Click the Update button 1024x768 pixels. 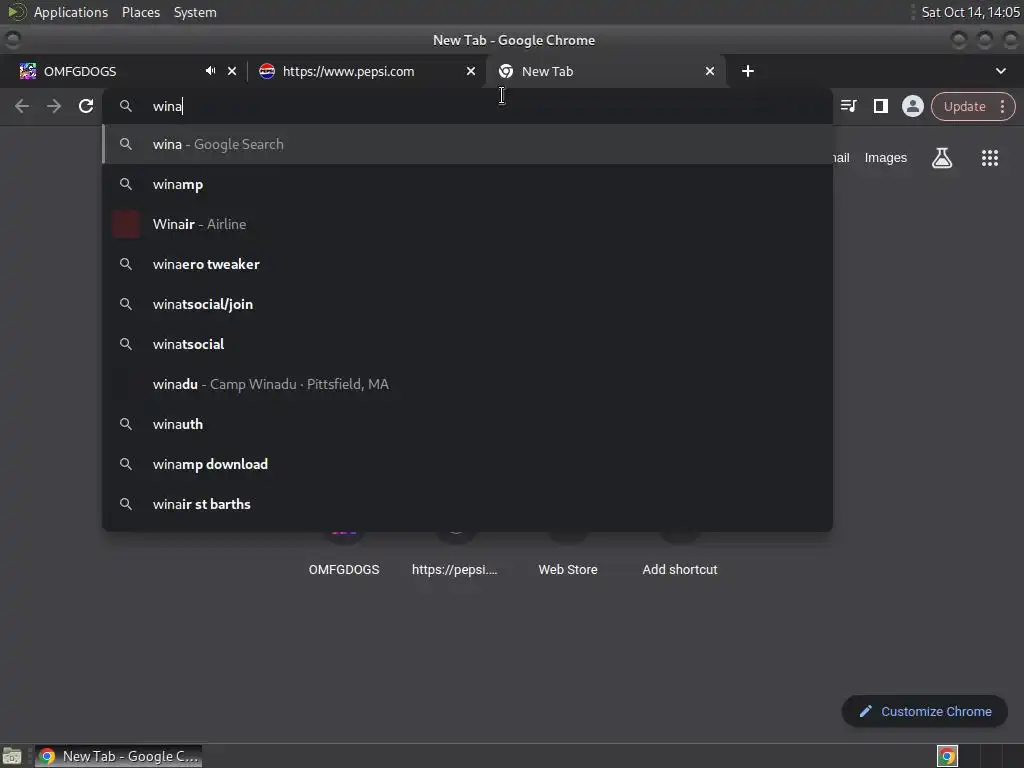pos(964,106)
